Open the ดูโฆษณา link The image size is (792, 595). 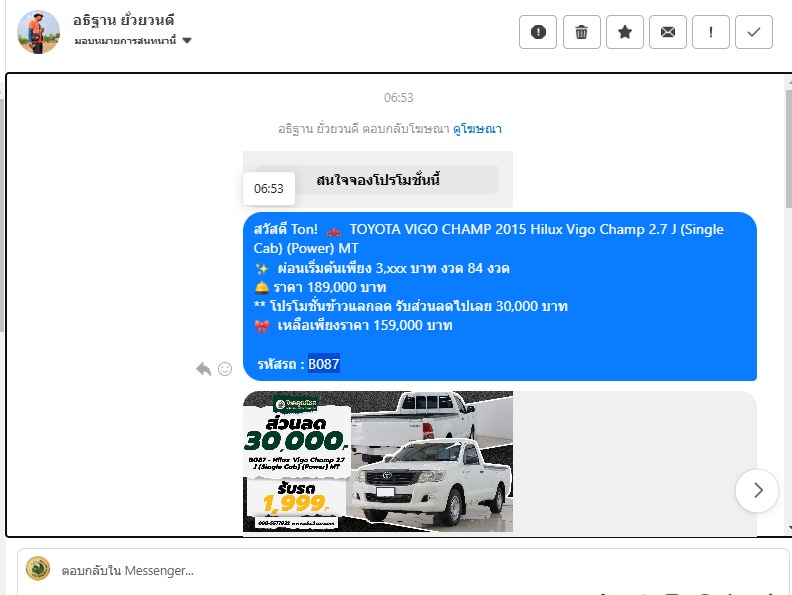pyautogui.click(x=477, y=129)
